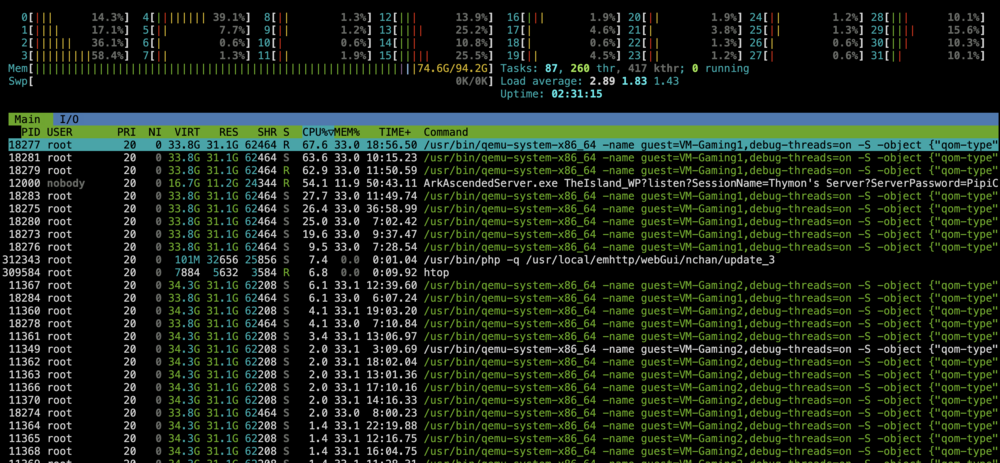Viewport: 1000px width, 463px height.
Task: Sort by the MEM% column header
Action: 347,132
